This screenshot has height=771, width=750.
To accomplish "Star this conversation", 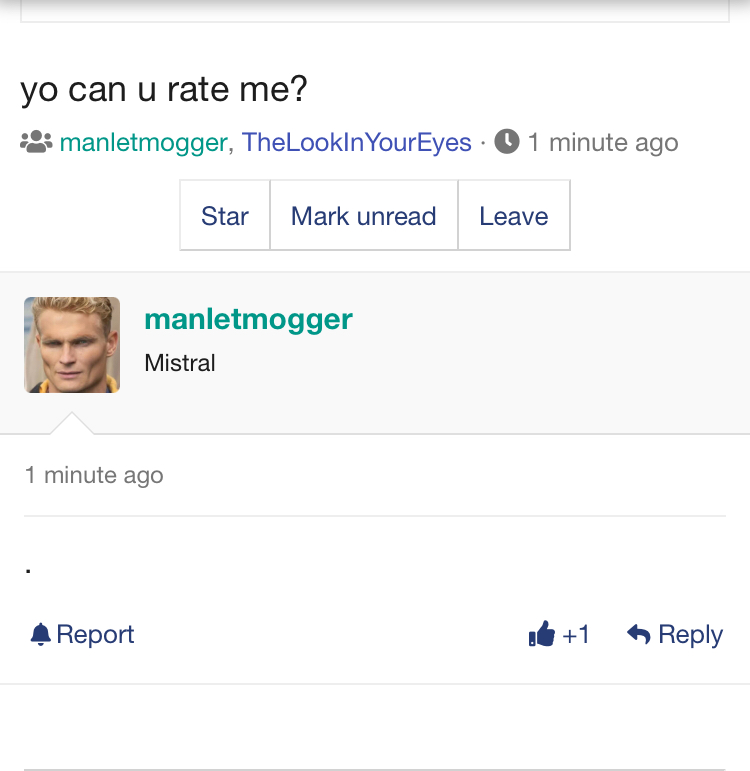I will (x=225, y=215).
